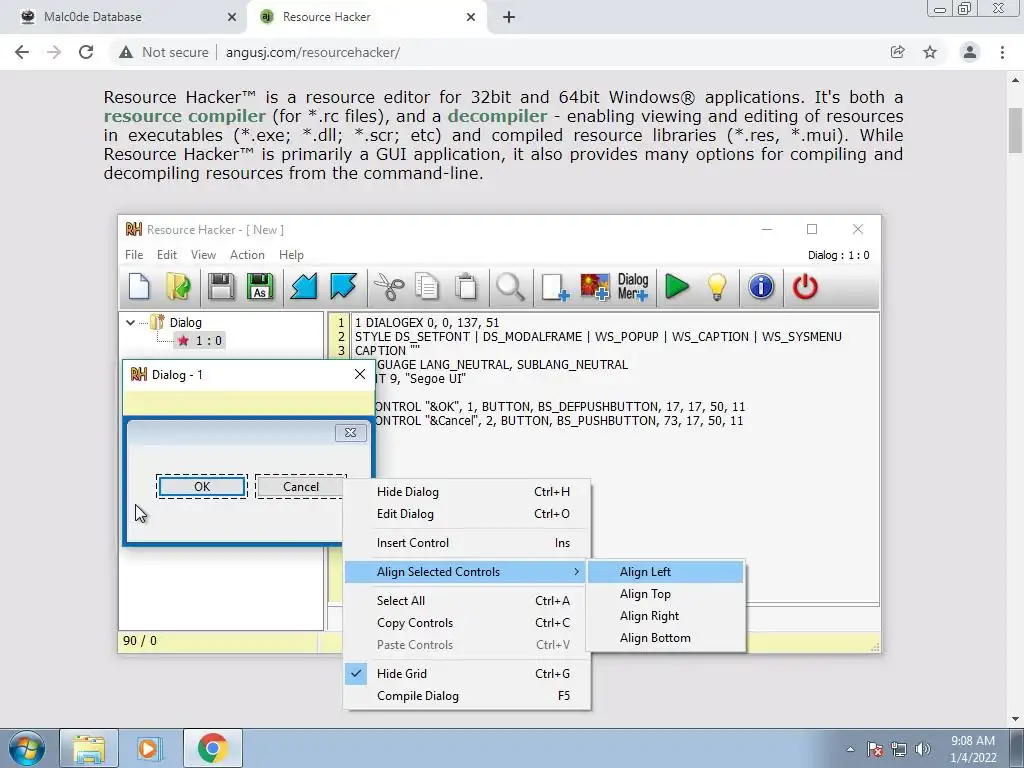This screenshot has height=768, width=1024.
Task: Click the volume speaker tray icon
Action: (x=923, y=749)
